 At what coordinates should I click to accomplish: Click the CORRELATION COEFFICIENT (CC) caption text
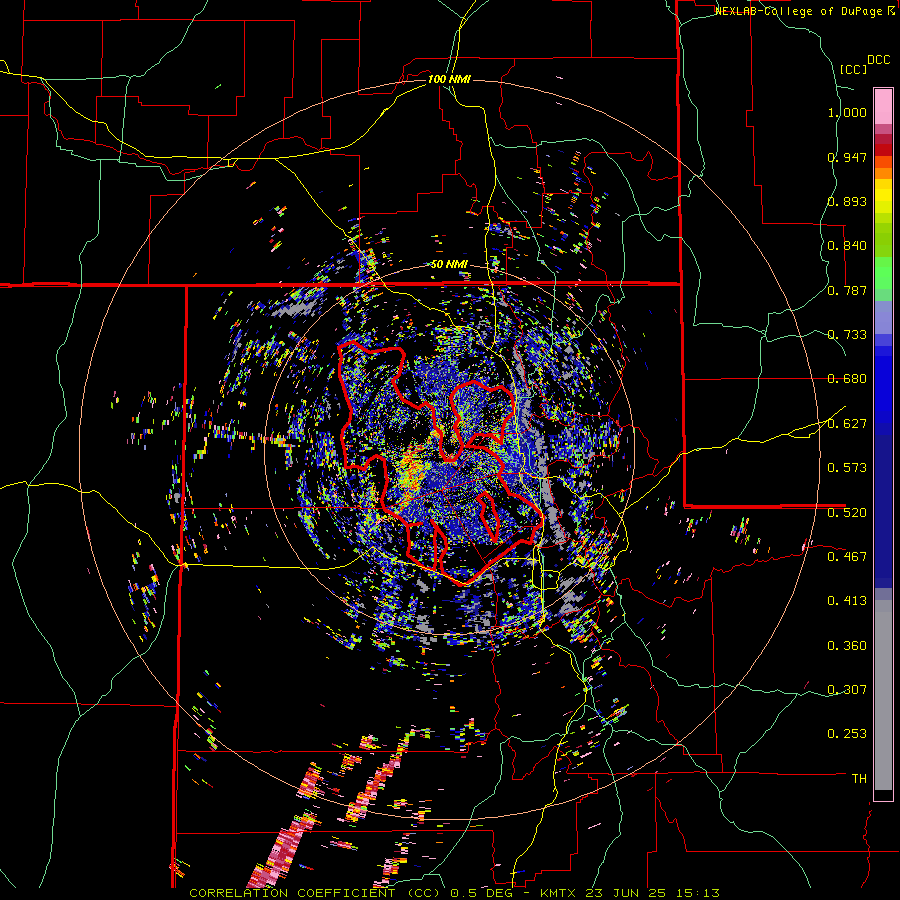[316, 893]
